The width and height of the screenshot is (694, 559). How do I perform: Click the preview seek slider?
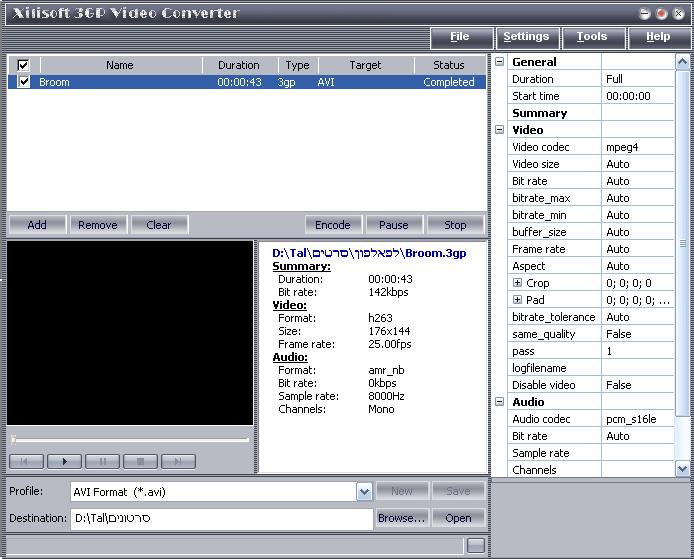pos(130,439)
